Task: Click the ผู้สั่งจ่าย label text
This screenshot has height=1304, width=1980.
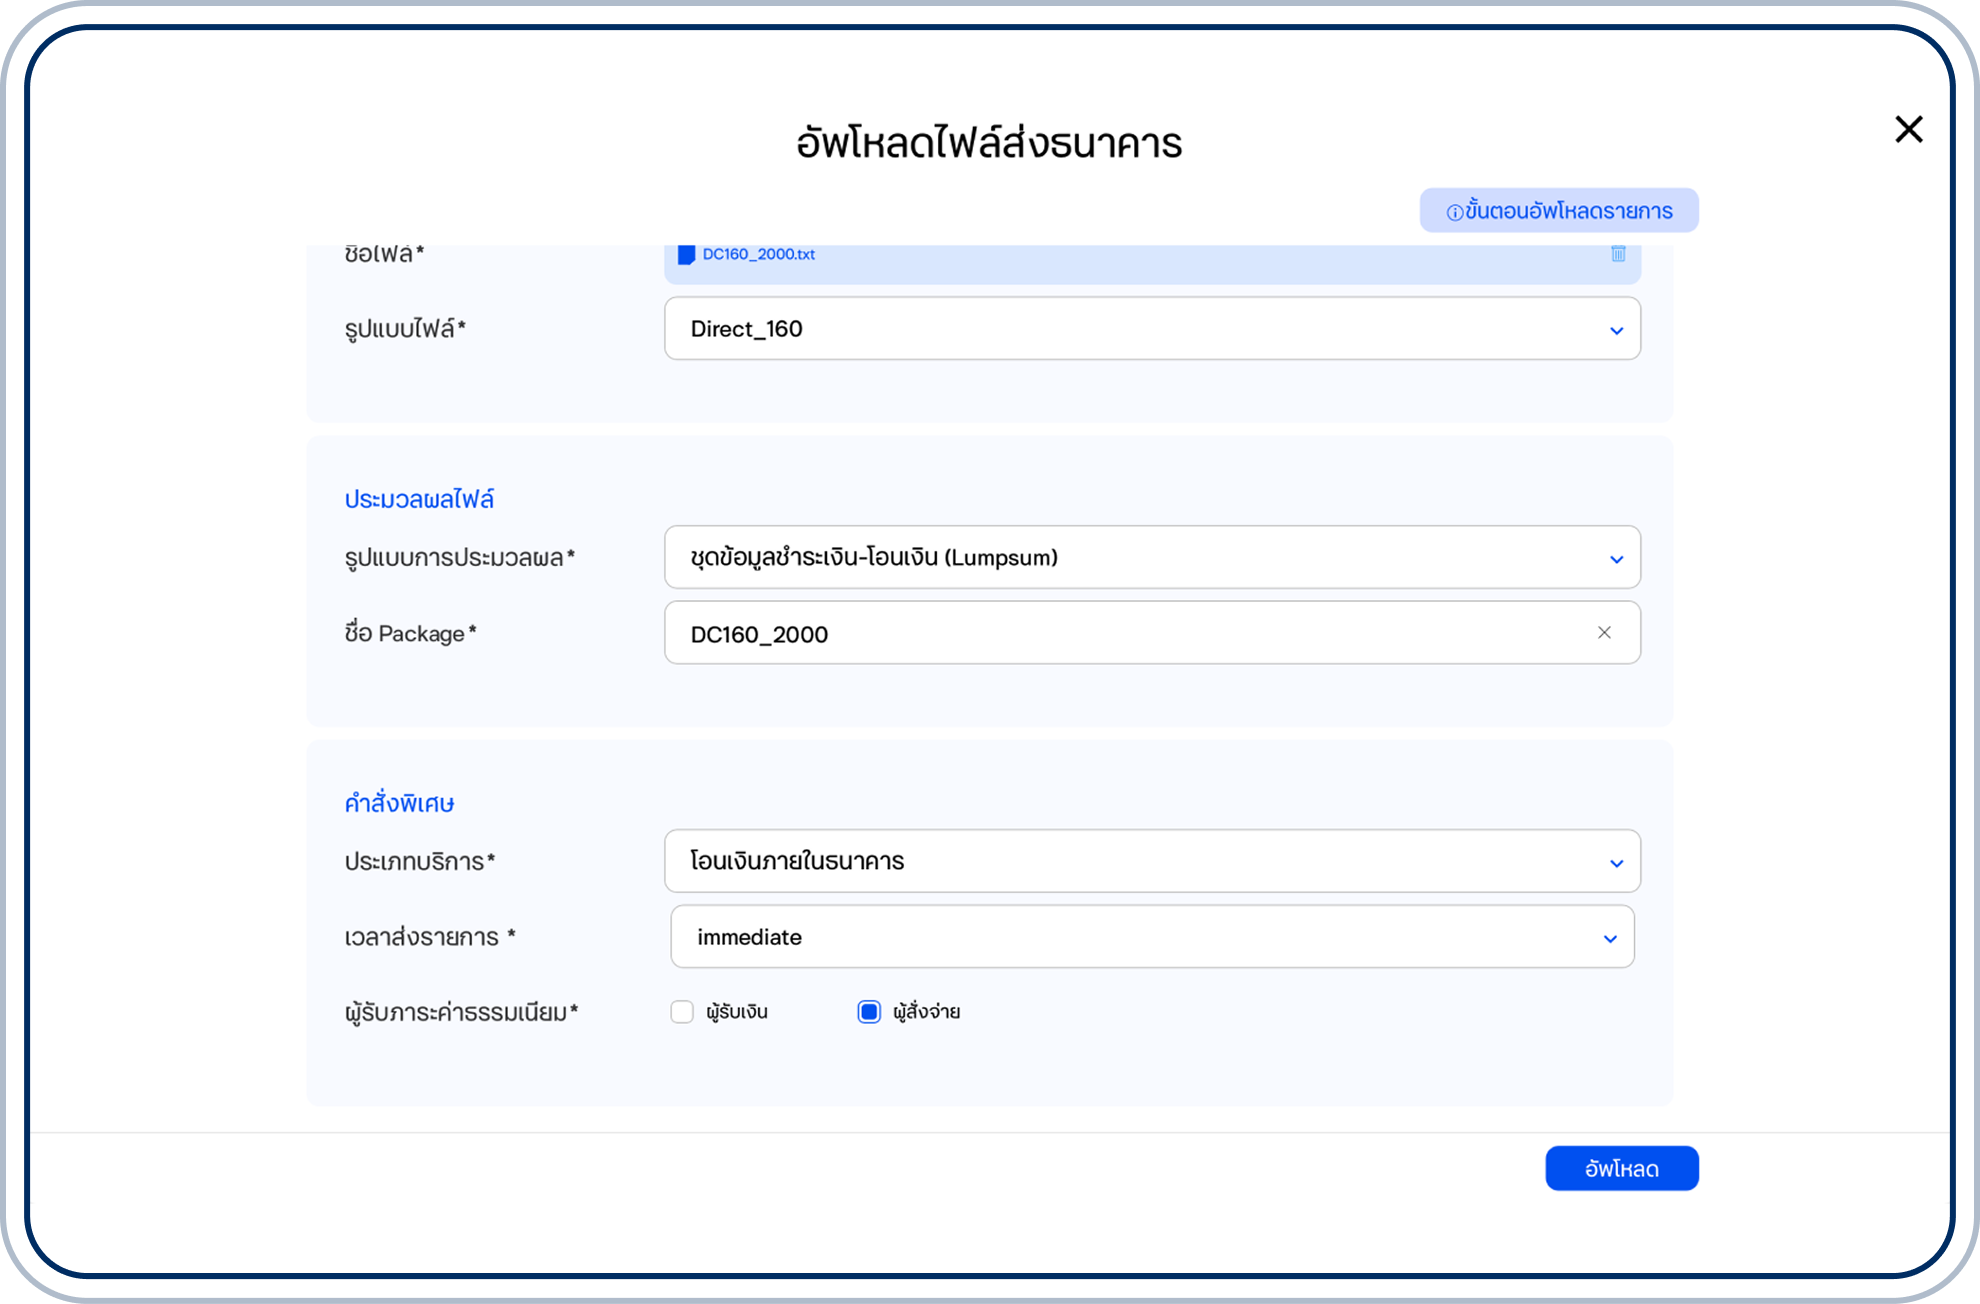Action: tap(927, 1012)
